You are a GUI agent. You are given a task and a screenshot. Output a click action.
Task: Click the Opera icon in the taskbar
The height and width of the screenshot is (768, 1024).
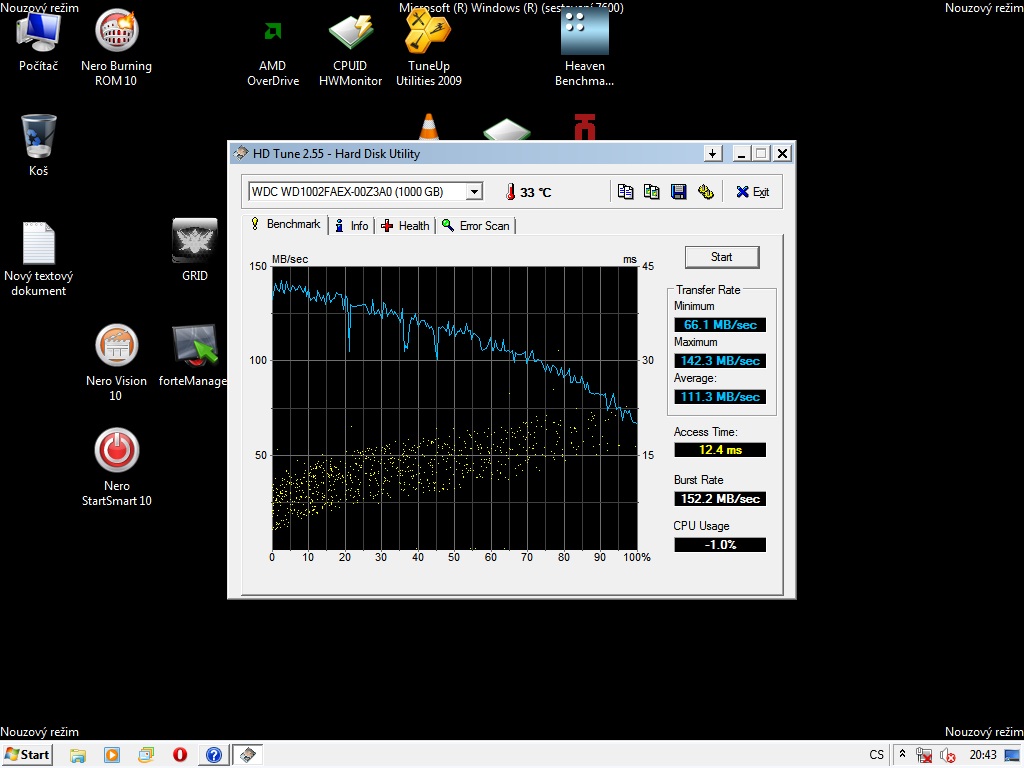coord(180,755)
